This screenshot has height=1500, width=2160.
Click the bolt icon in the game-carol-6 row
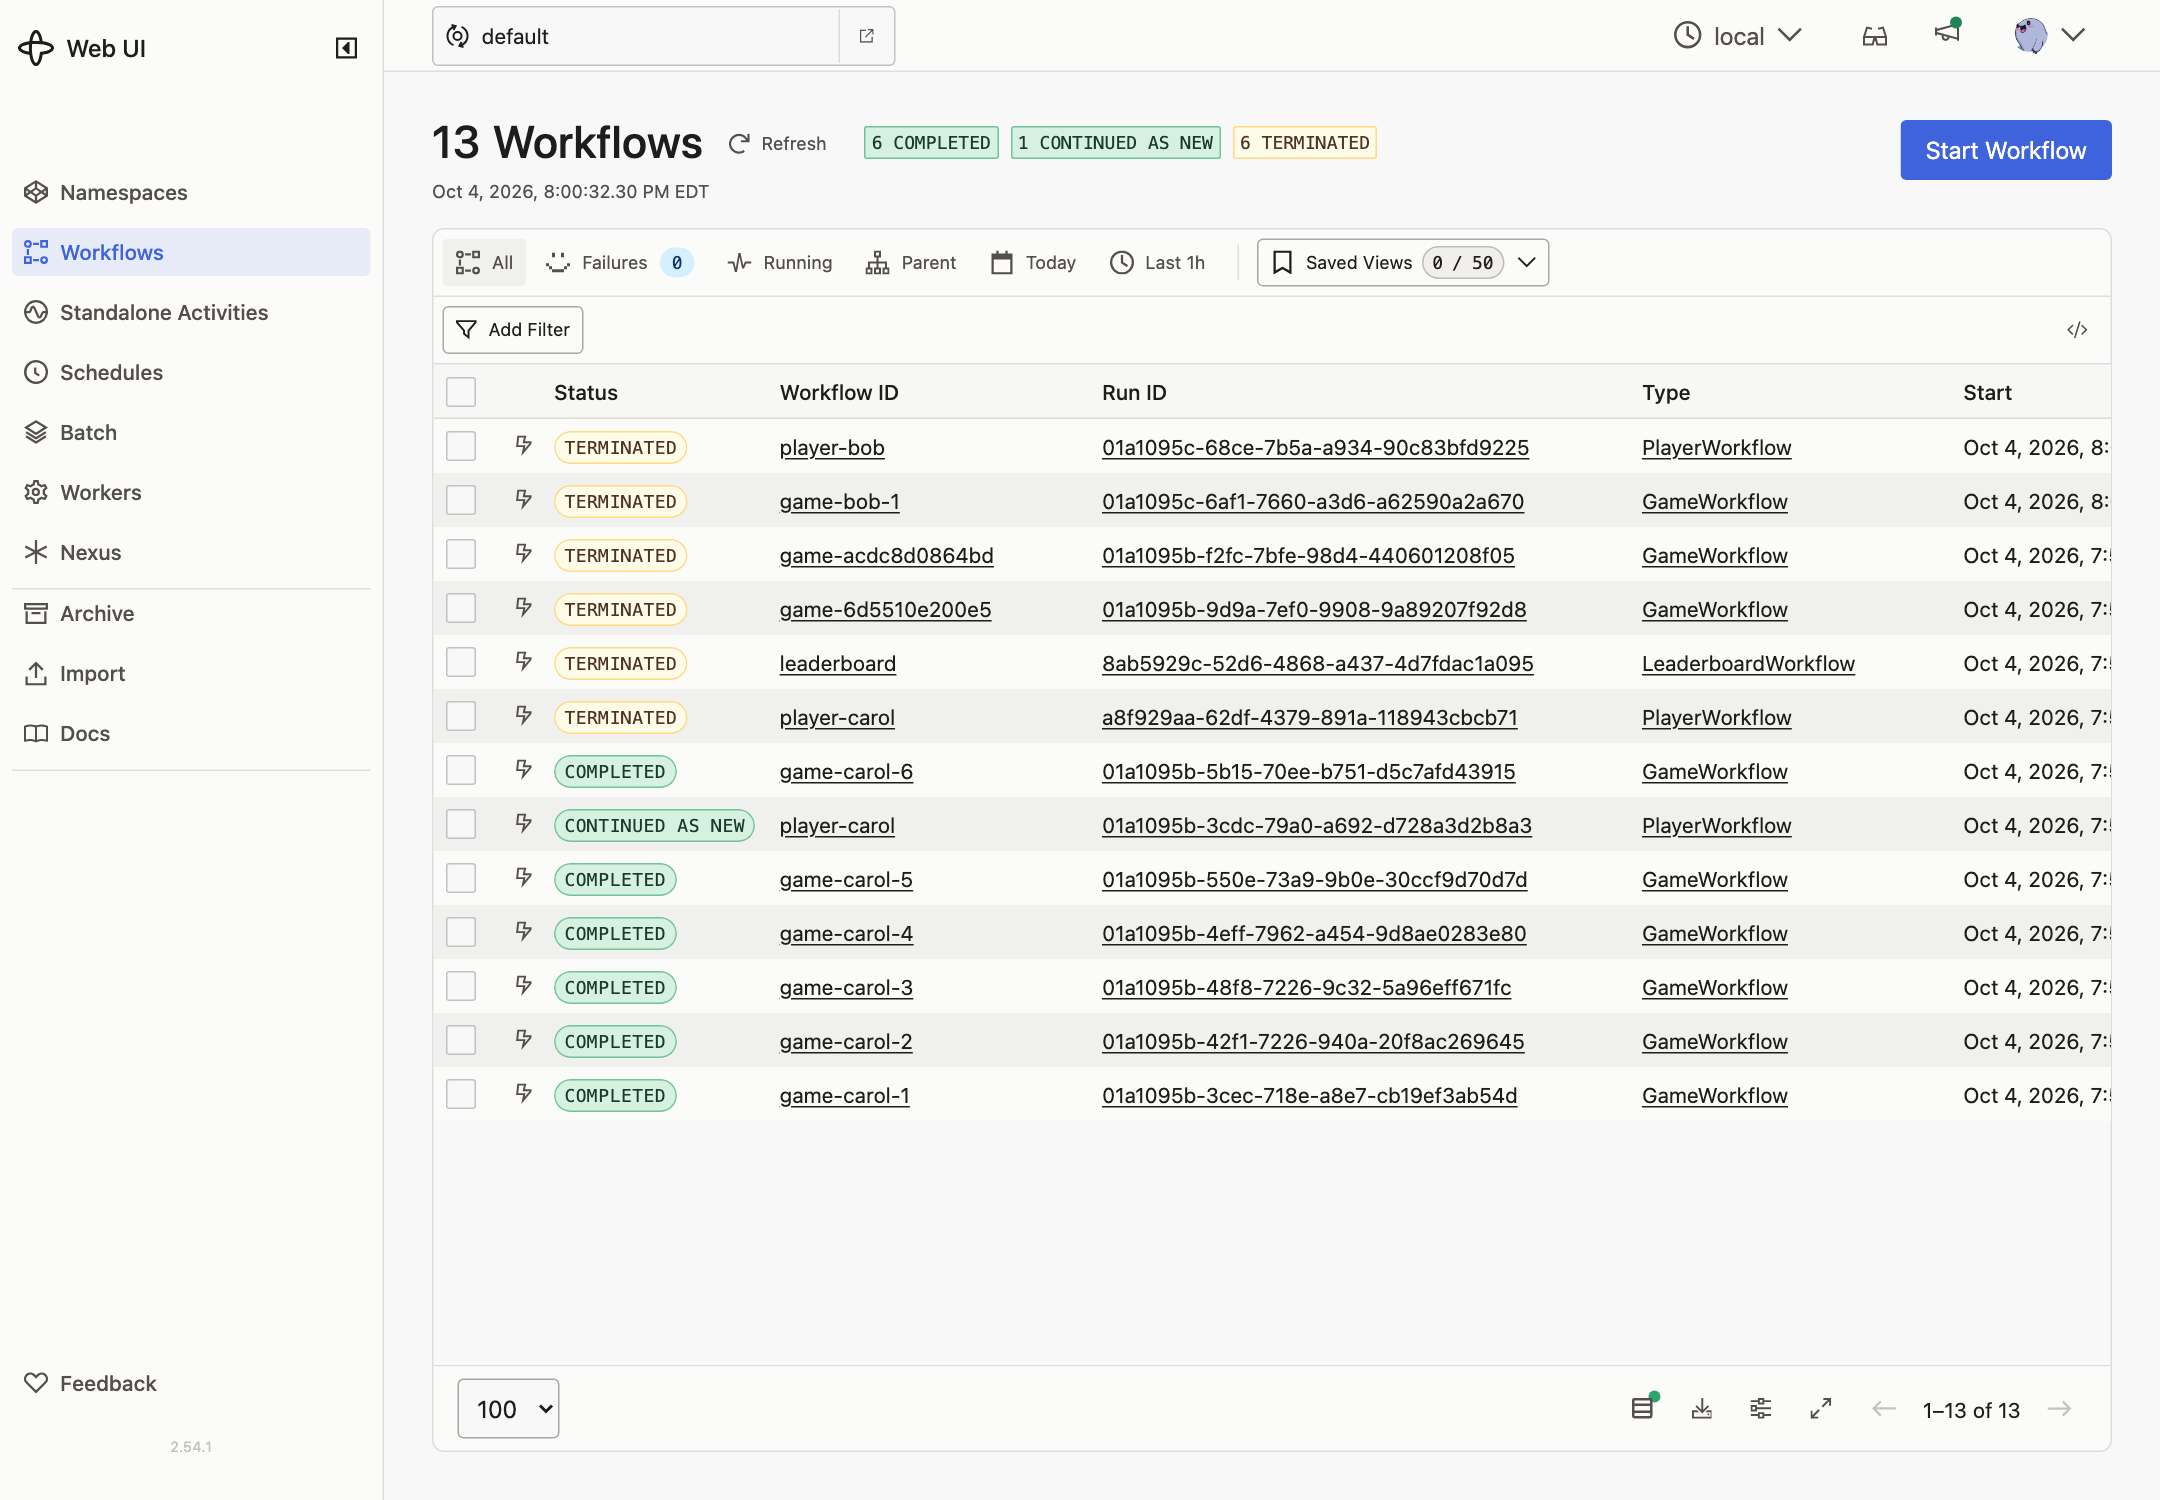tap(523, 770)
